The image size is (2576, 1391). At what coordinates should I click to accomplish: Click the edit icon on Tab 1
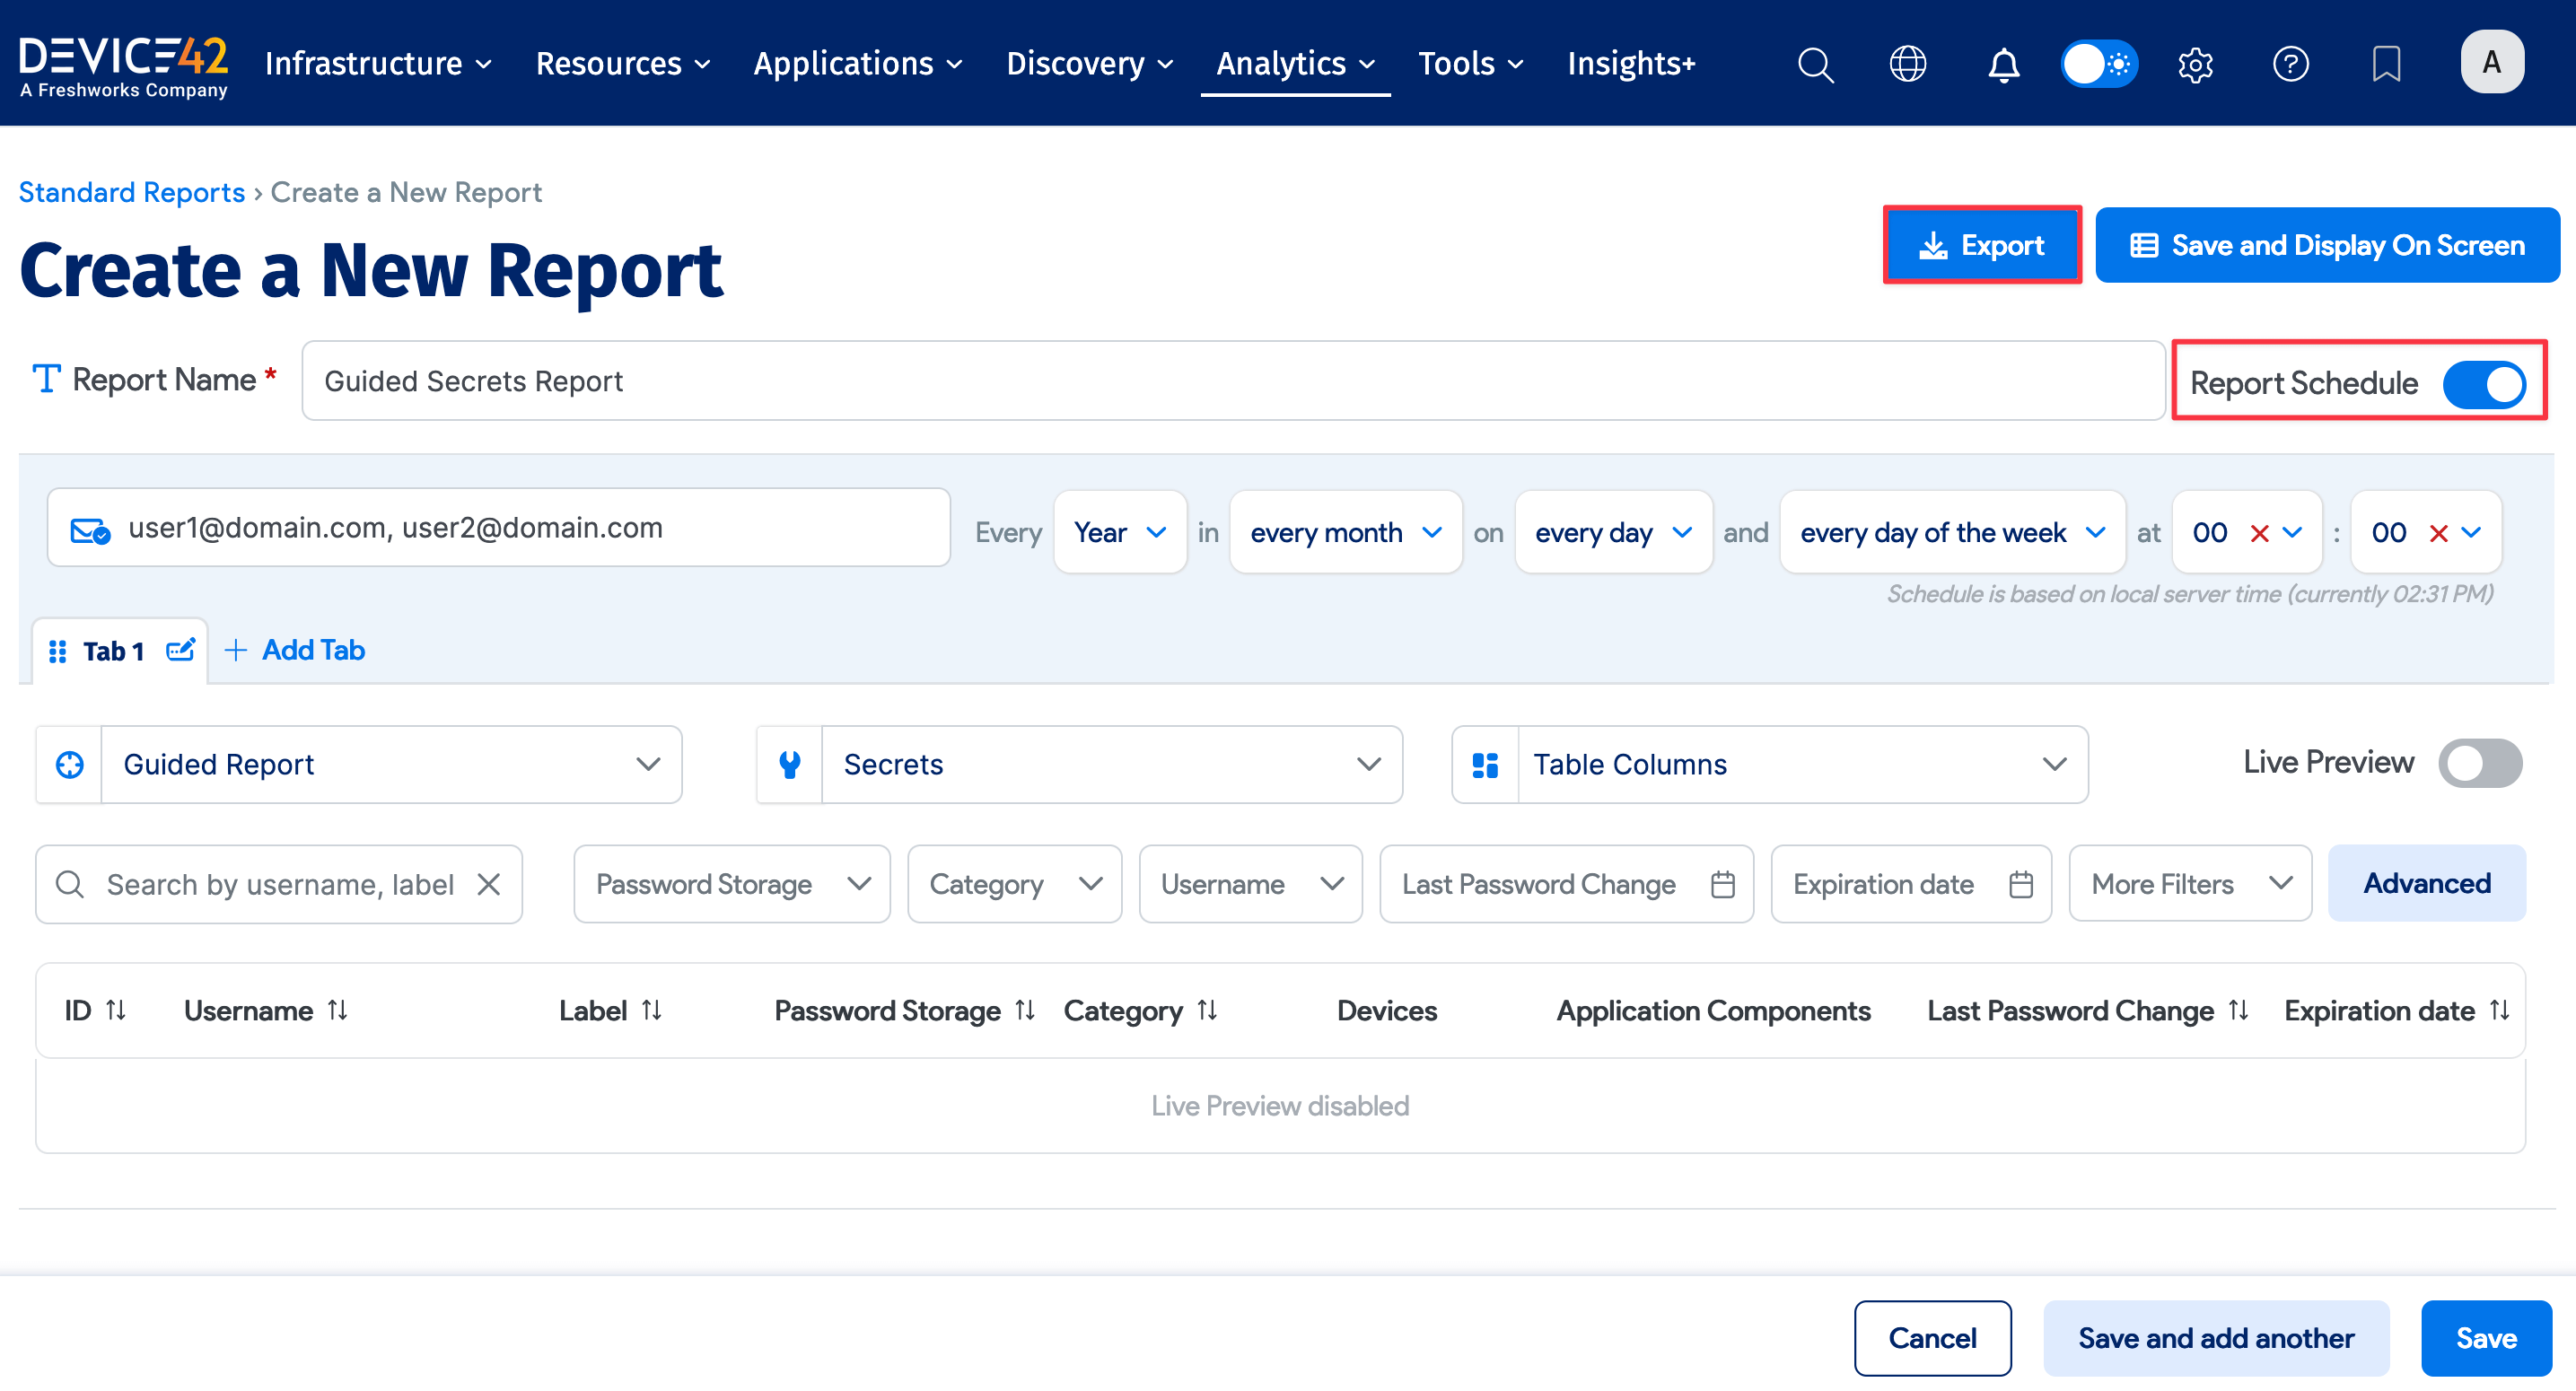pos(180,650)
